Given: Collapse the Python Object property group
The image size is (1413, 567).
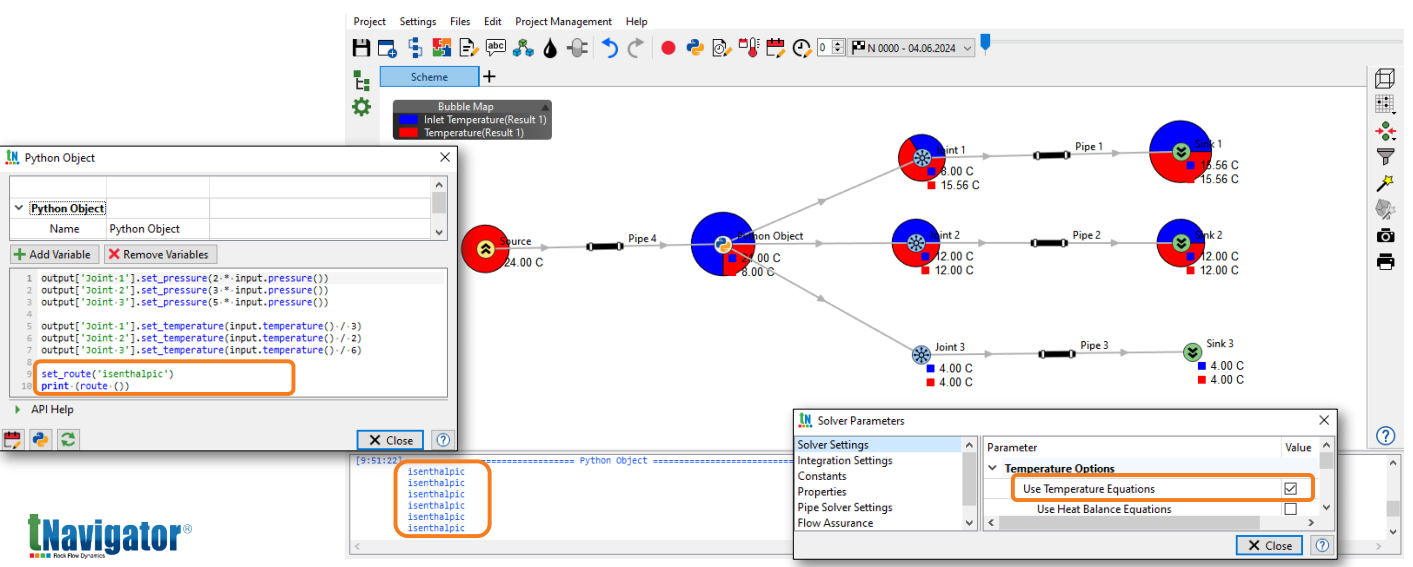Looking at the screenshot, I should click(18, 208).
